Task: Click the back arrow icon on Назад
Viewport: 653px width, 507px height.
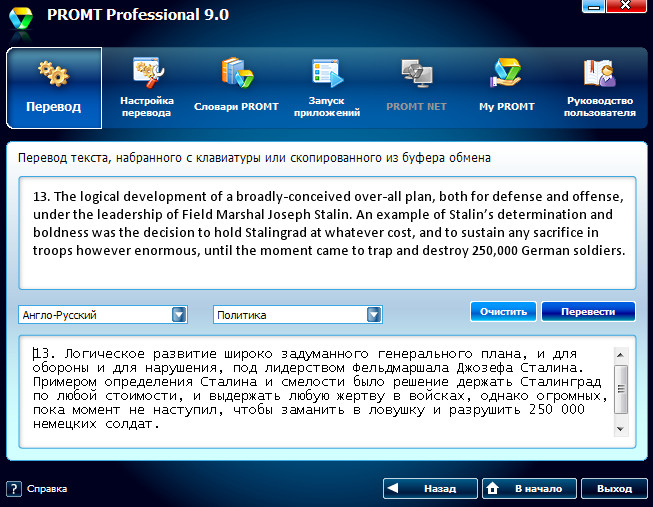Action: (x=393, y=488)
